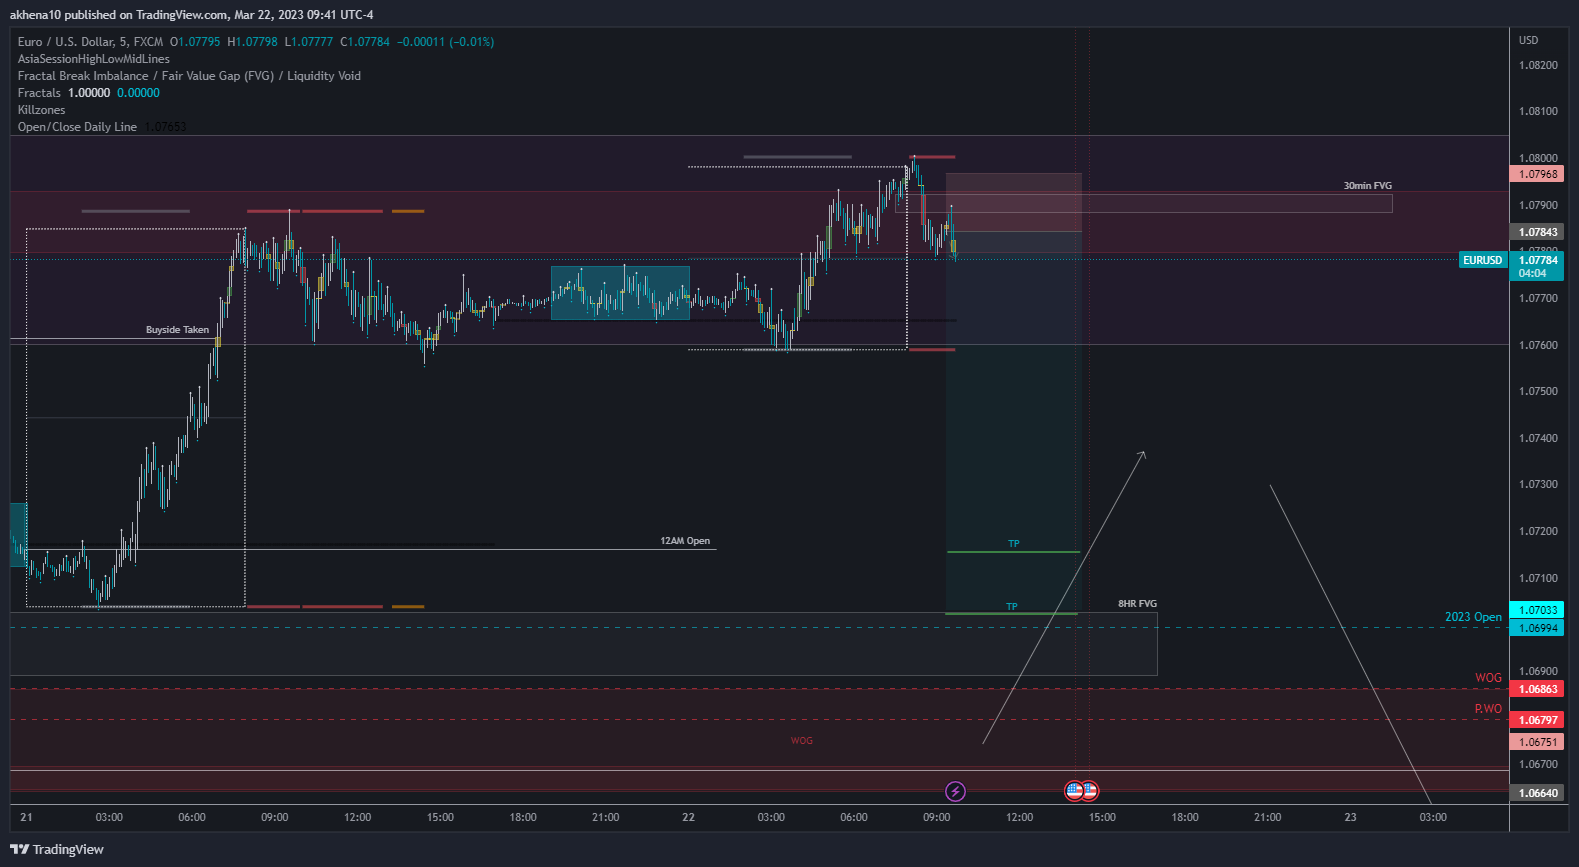Click the purple lightning event icon

[955, 792]
